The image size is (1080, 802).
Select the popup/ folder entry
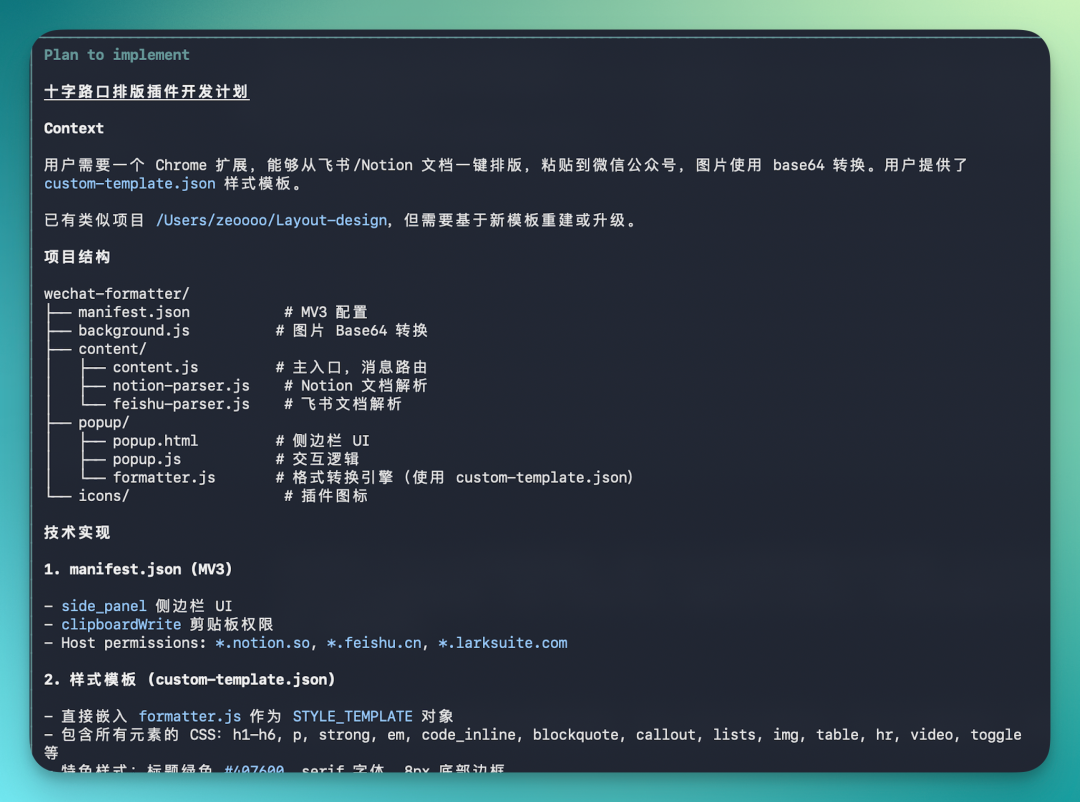point(104,422)
